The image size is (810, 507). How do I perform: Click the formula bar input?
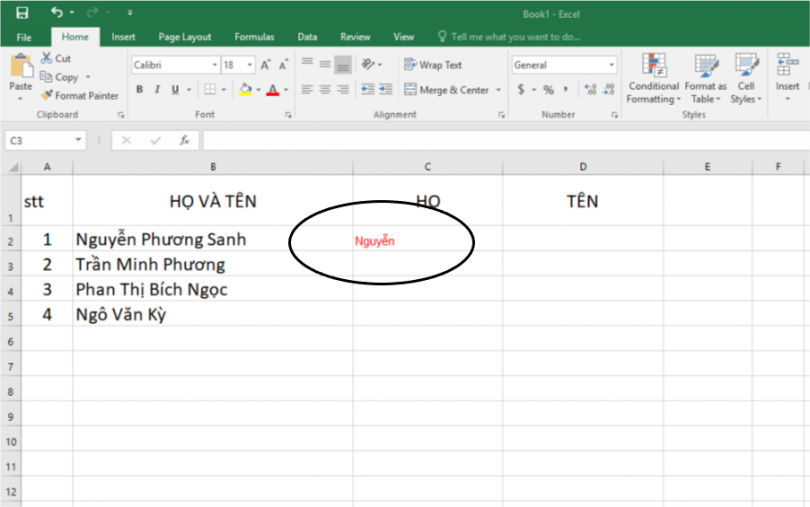pos(505,141)
